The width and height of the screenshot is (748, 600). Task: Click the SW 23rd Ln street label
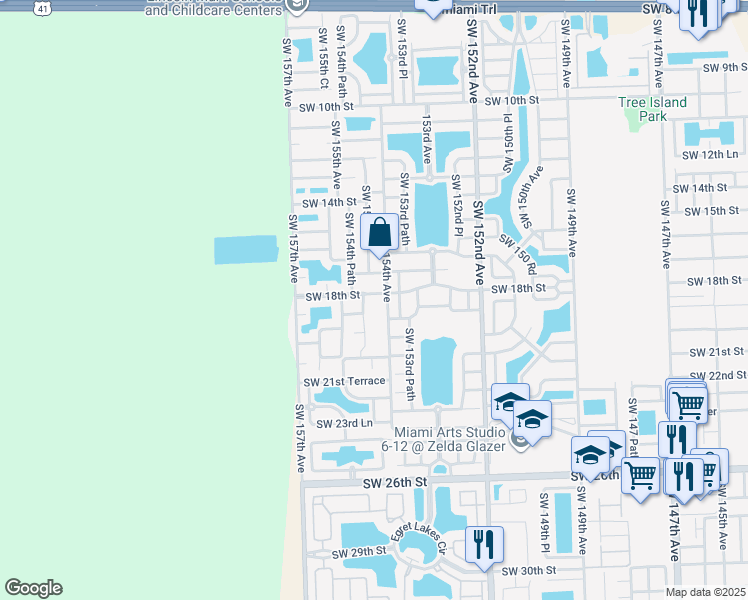pyautogui.click(x=344, y=424)
